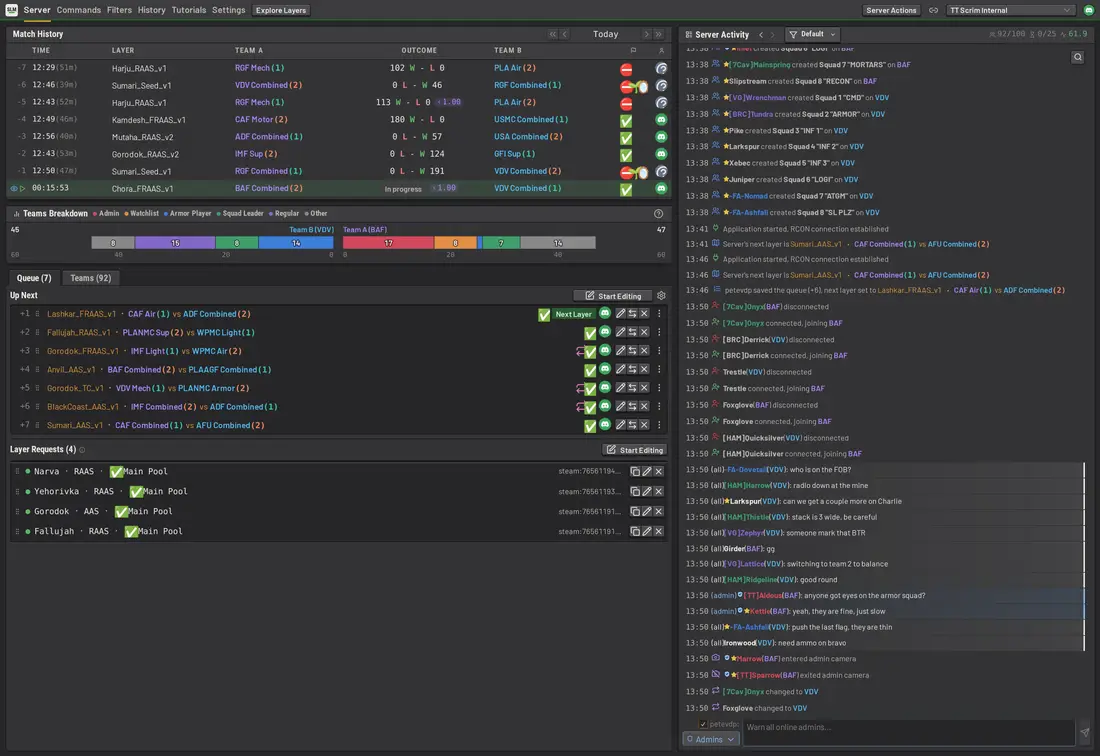Open queue settings gear icon
This screenshot has width=1100, height=756.
coord(661,295)
